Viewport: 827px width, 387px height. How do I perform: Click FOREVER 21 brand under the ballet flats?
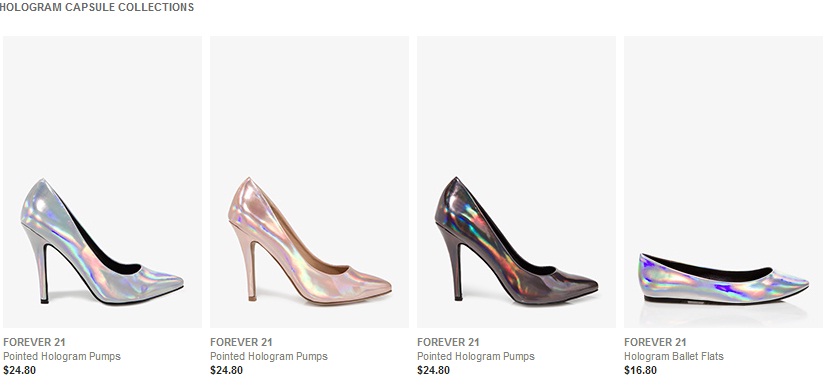click(655, 342)
